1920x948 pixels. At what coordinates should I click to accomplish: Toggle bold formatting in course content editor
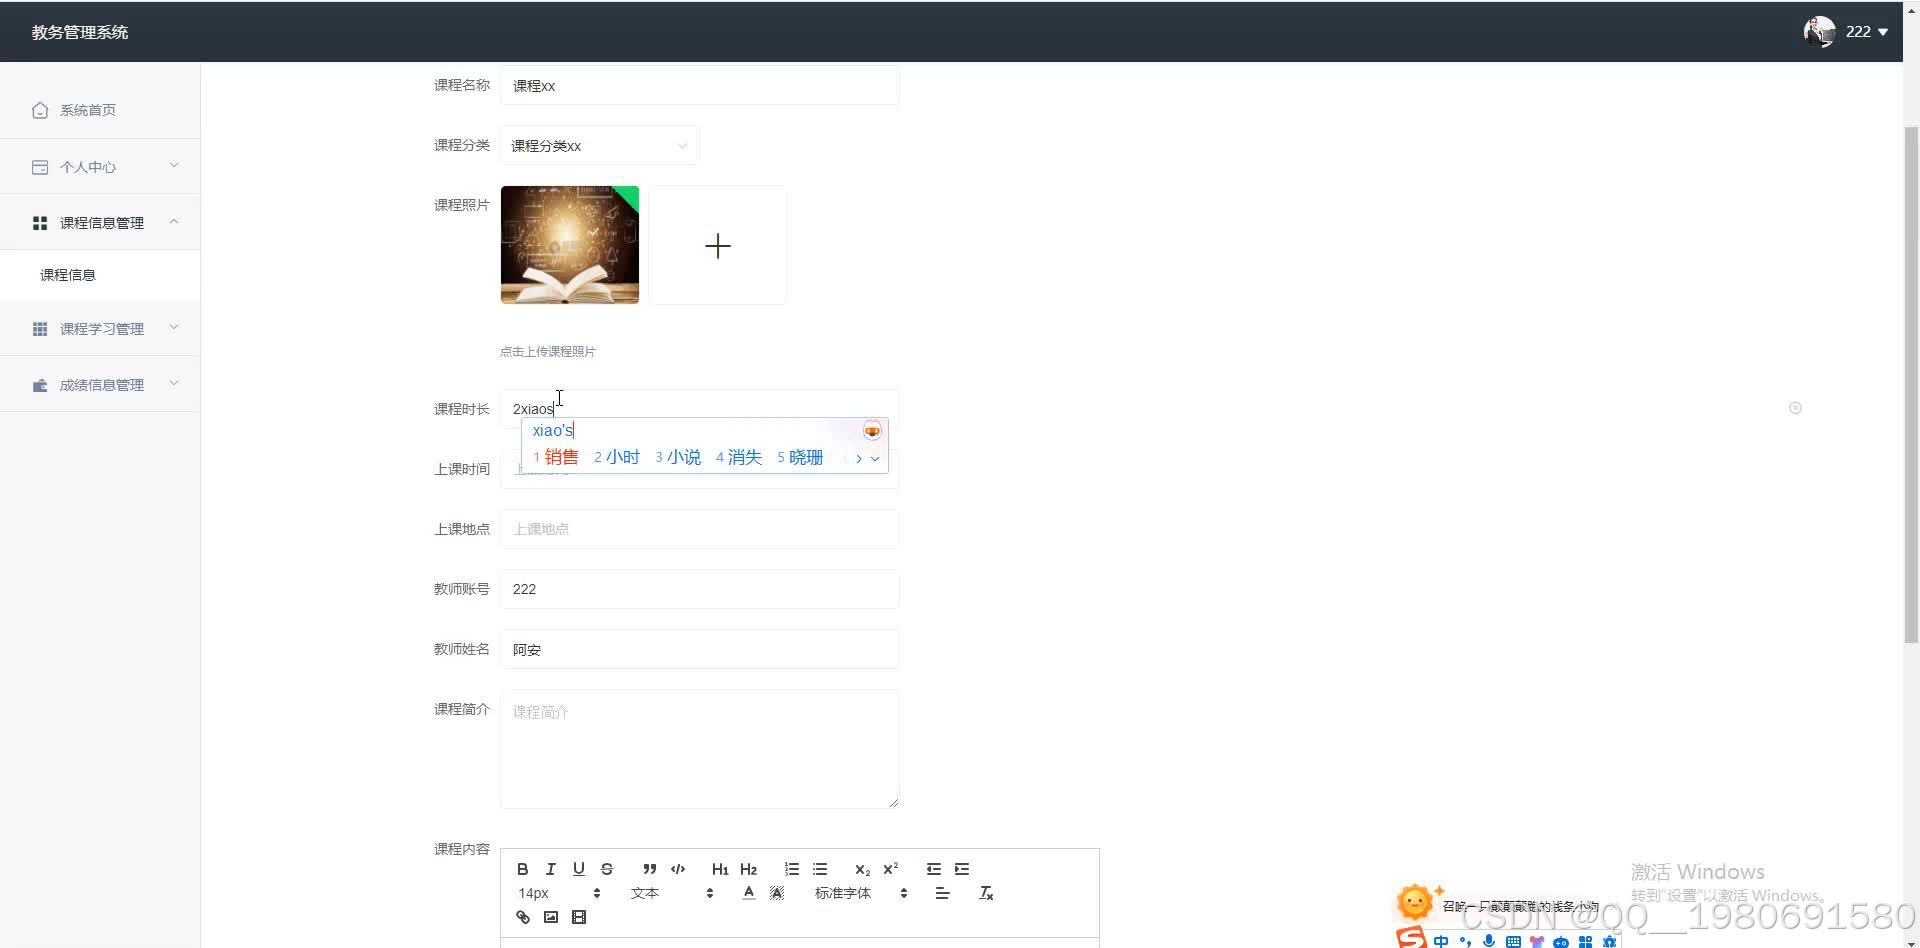click(x=522, y=869)
